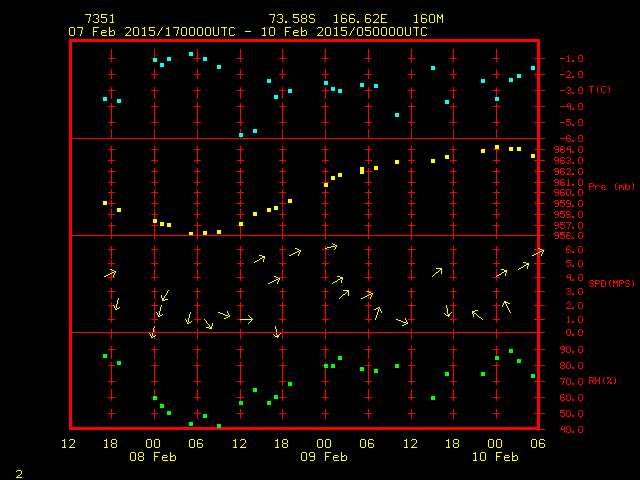Select the 08 Feb date label
This screenshot has width=640, height=480.
pos(153,457)
